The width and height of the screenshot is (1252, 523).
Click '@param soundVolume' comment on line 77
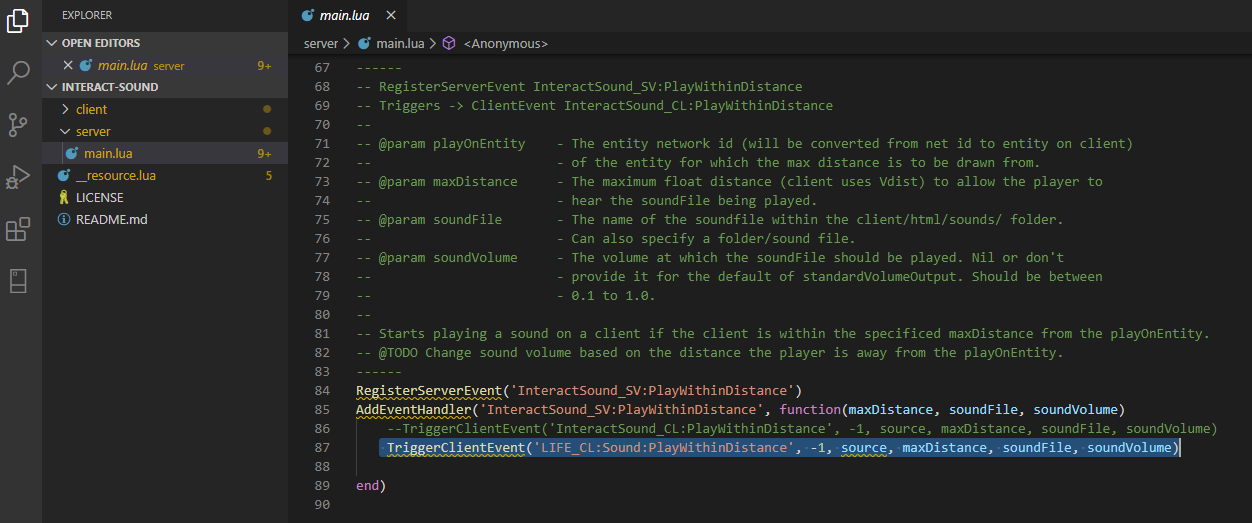[x=448, y=257]
